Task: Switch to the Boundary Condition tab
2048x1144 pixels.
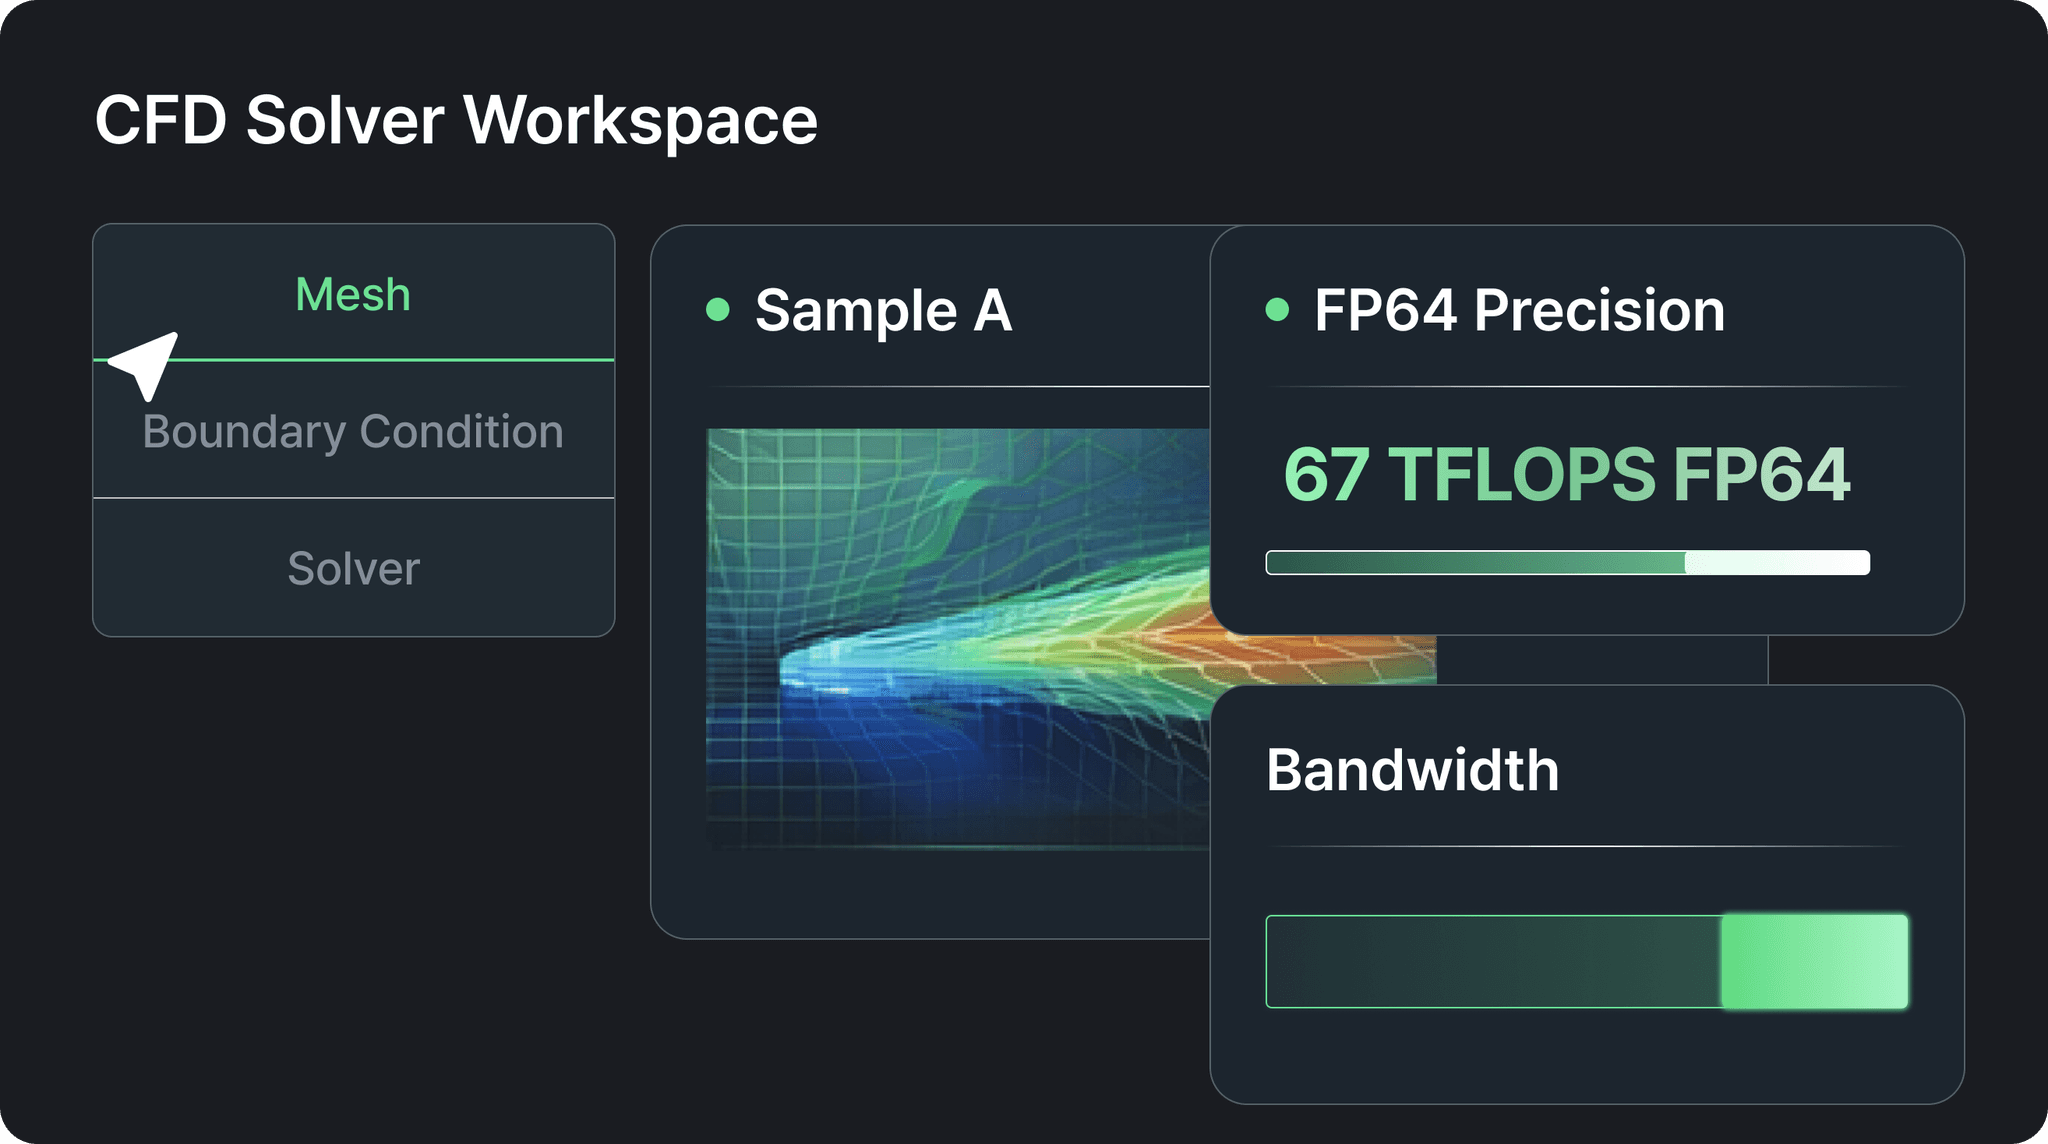Action: 353,431
